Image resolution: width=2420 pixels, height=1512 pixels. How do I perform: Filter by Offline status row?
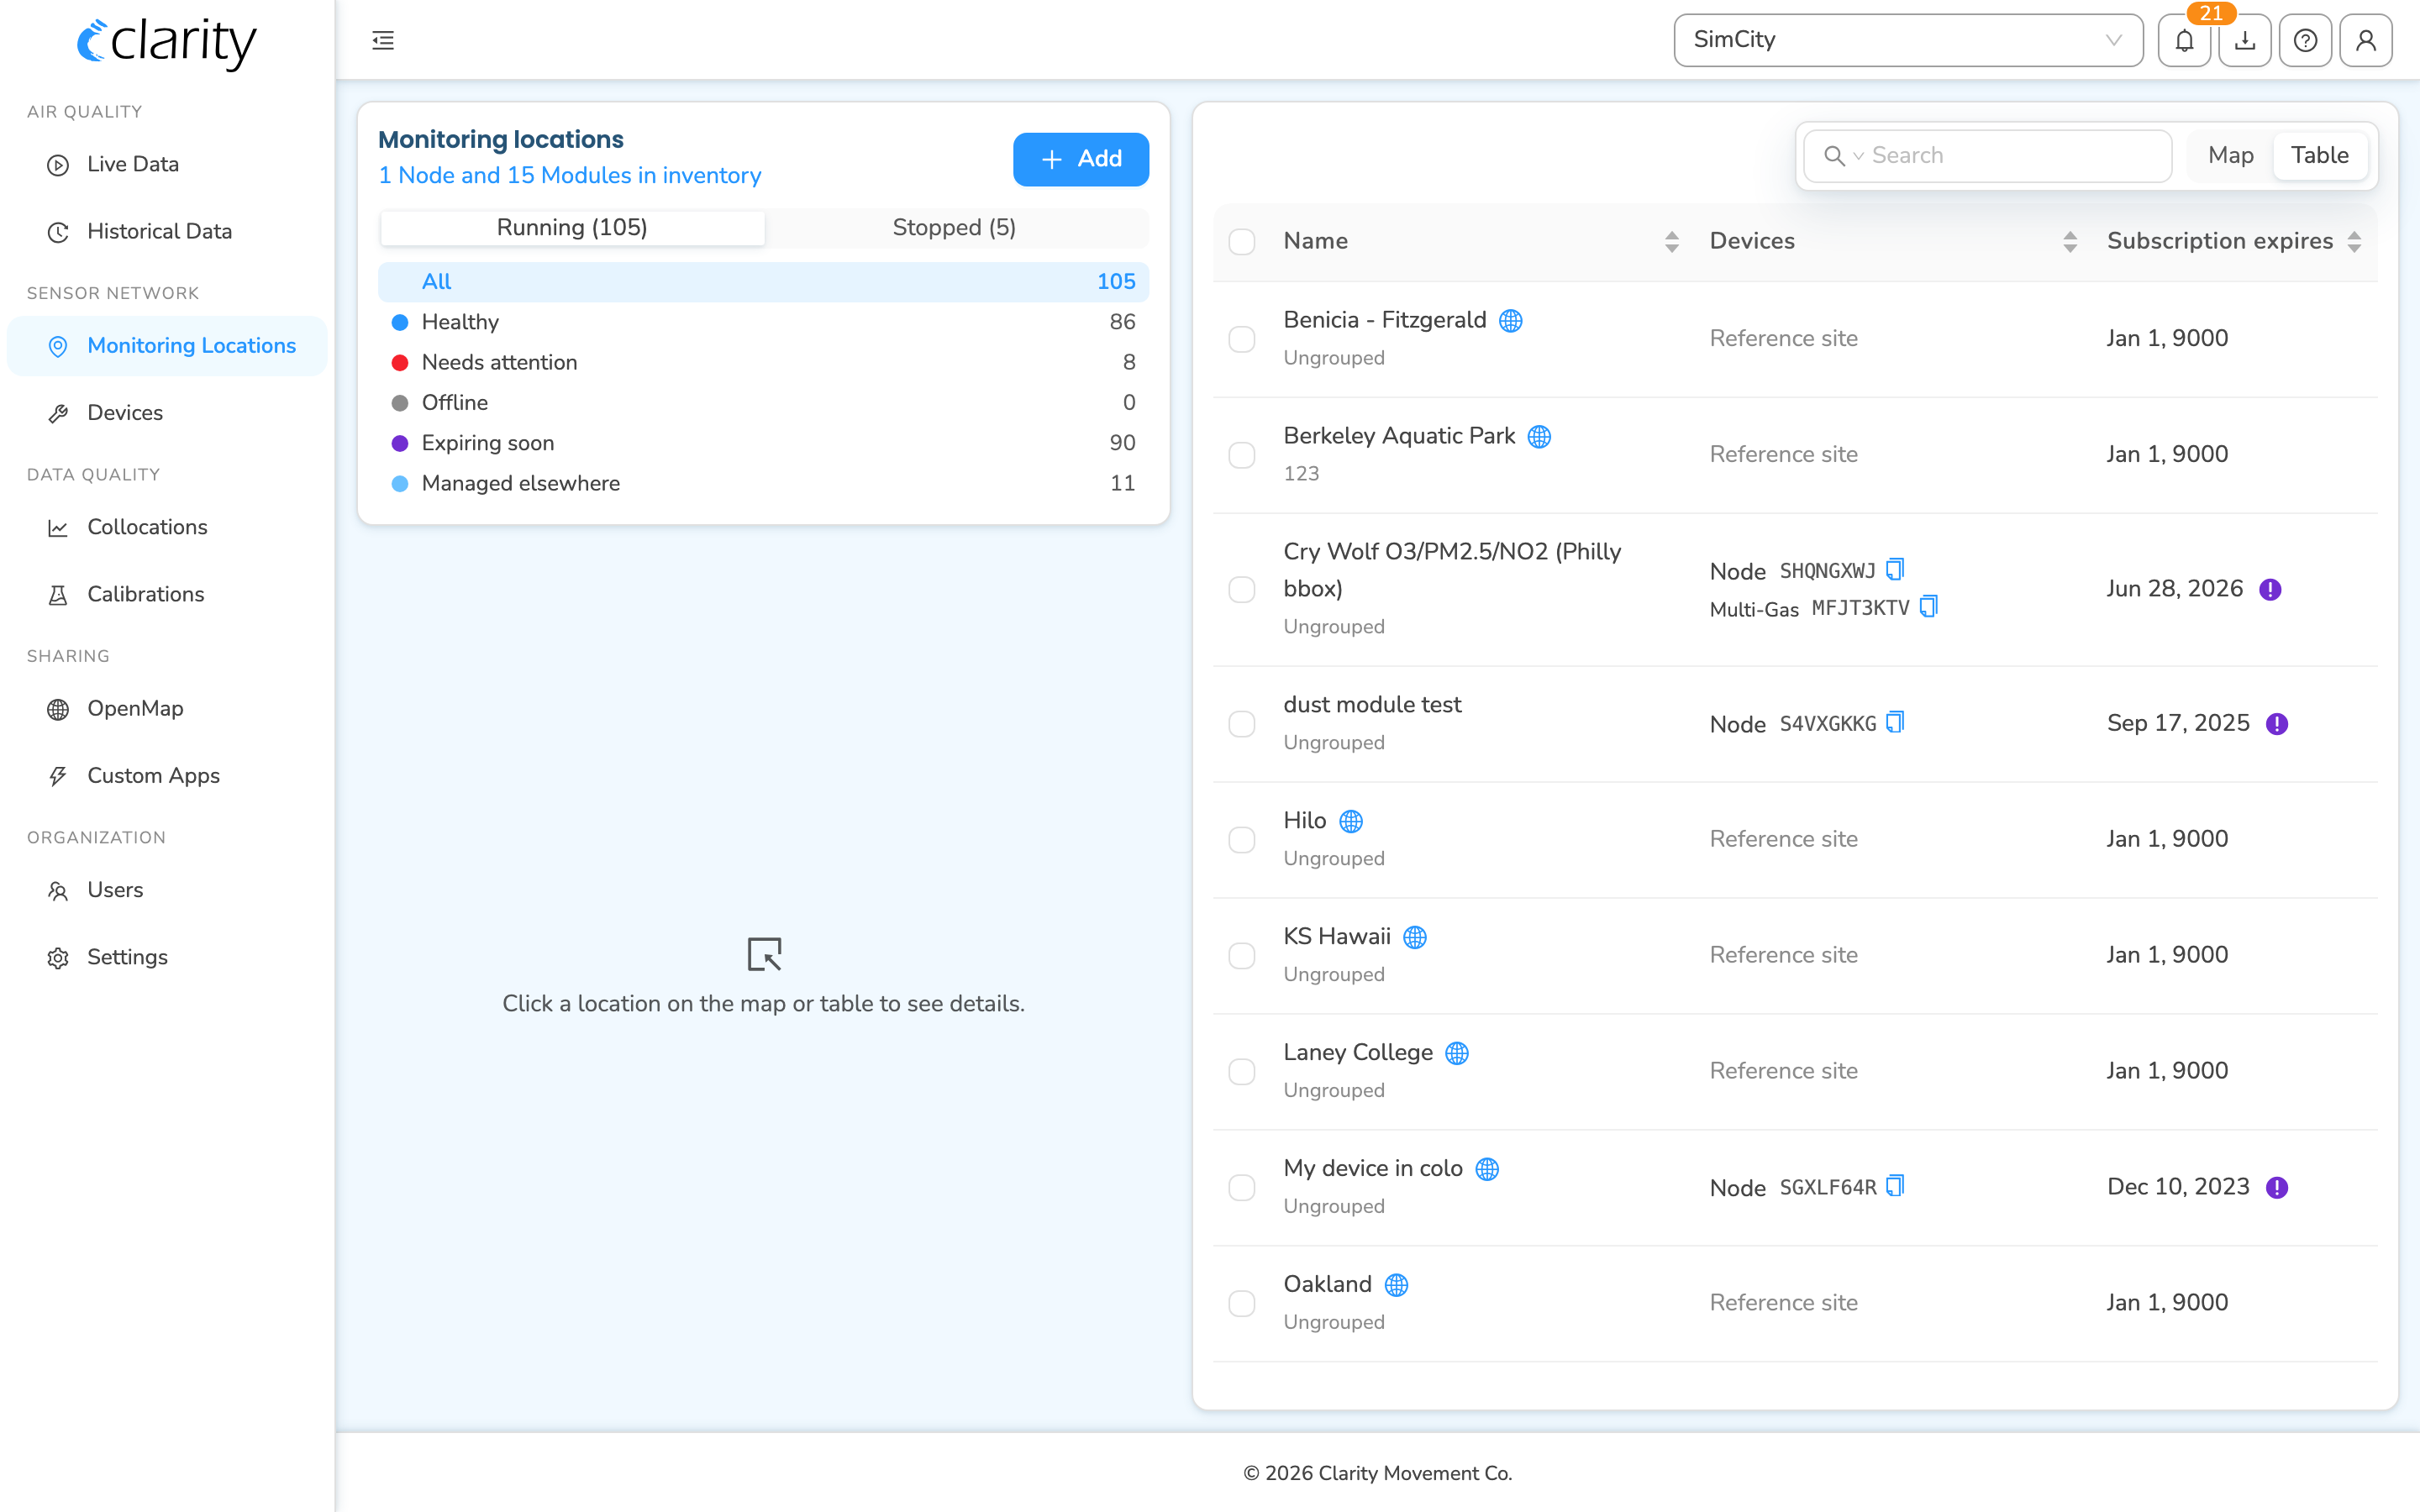click(763, 403)
